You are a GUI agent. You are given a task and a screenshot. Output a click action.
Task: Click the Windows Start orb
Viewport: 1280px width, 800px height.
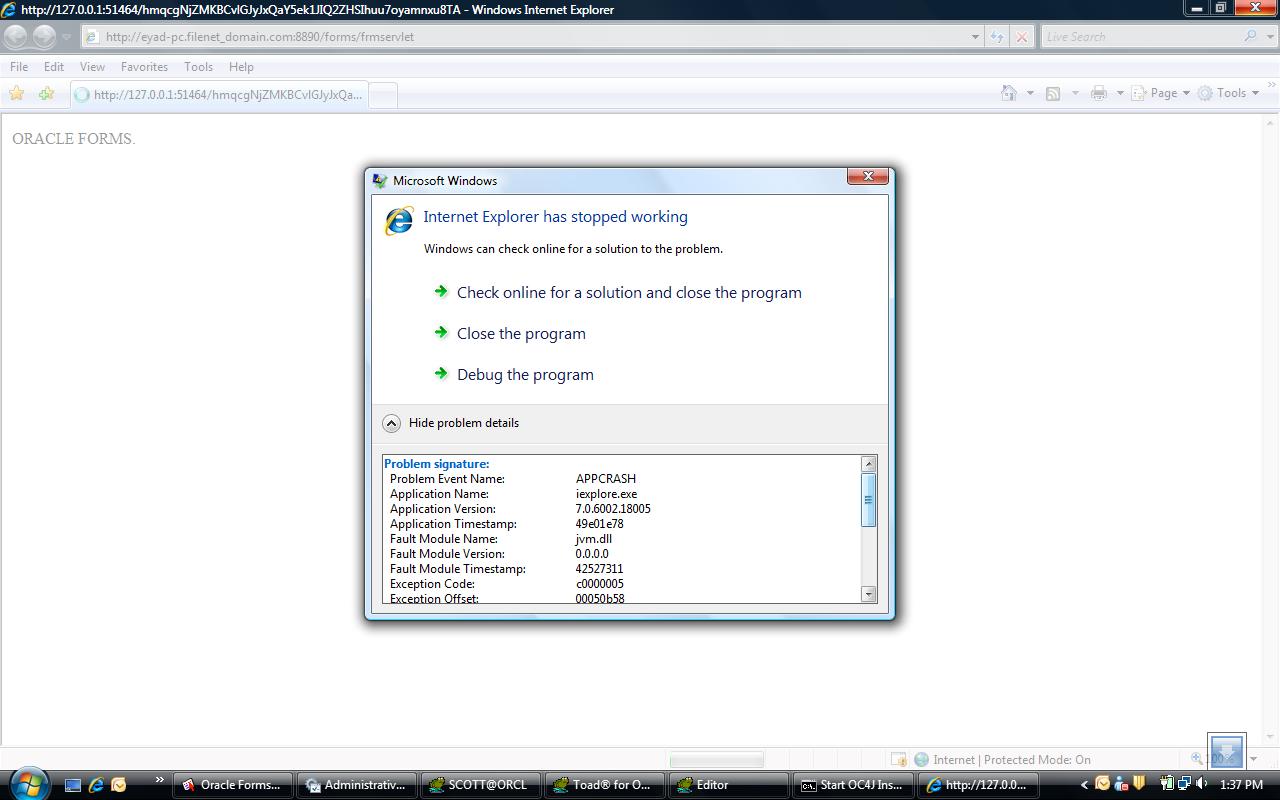pyautogui.click(x=28, y=783)
